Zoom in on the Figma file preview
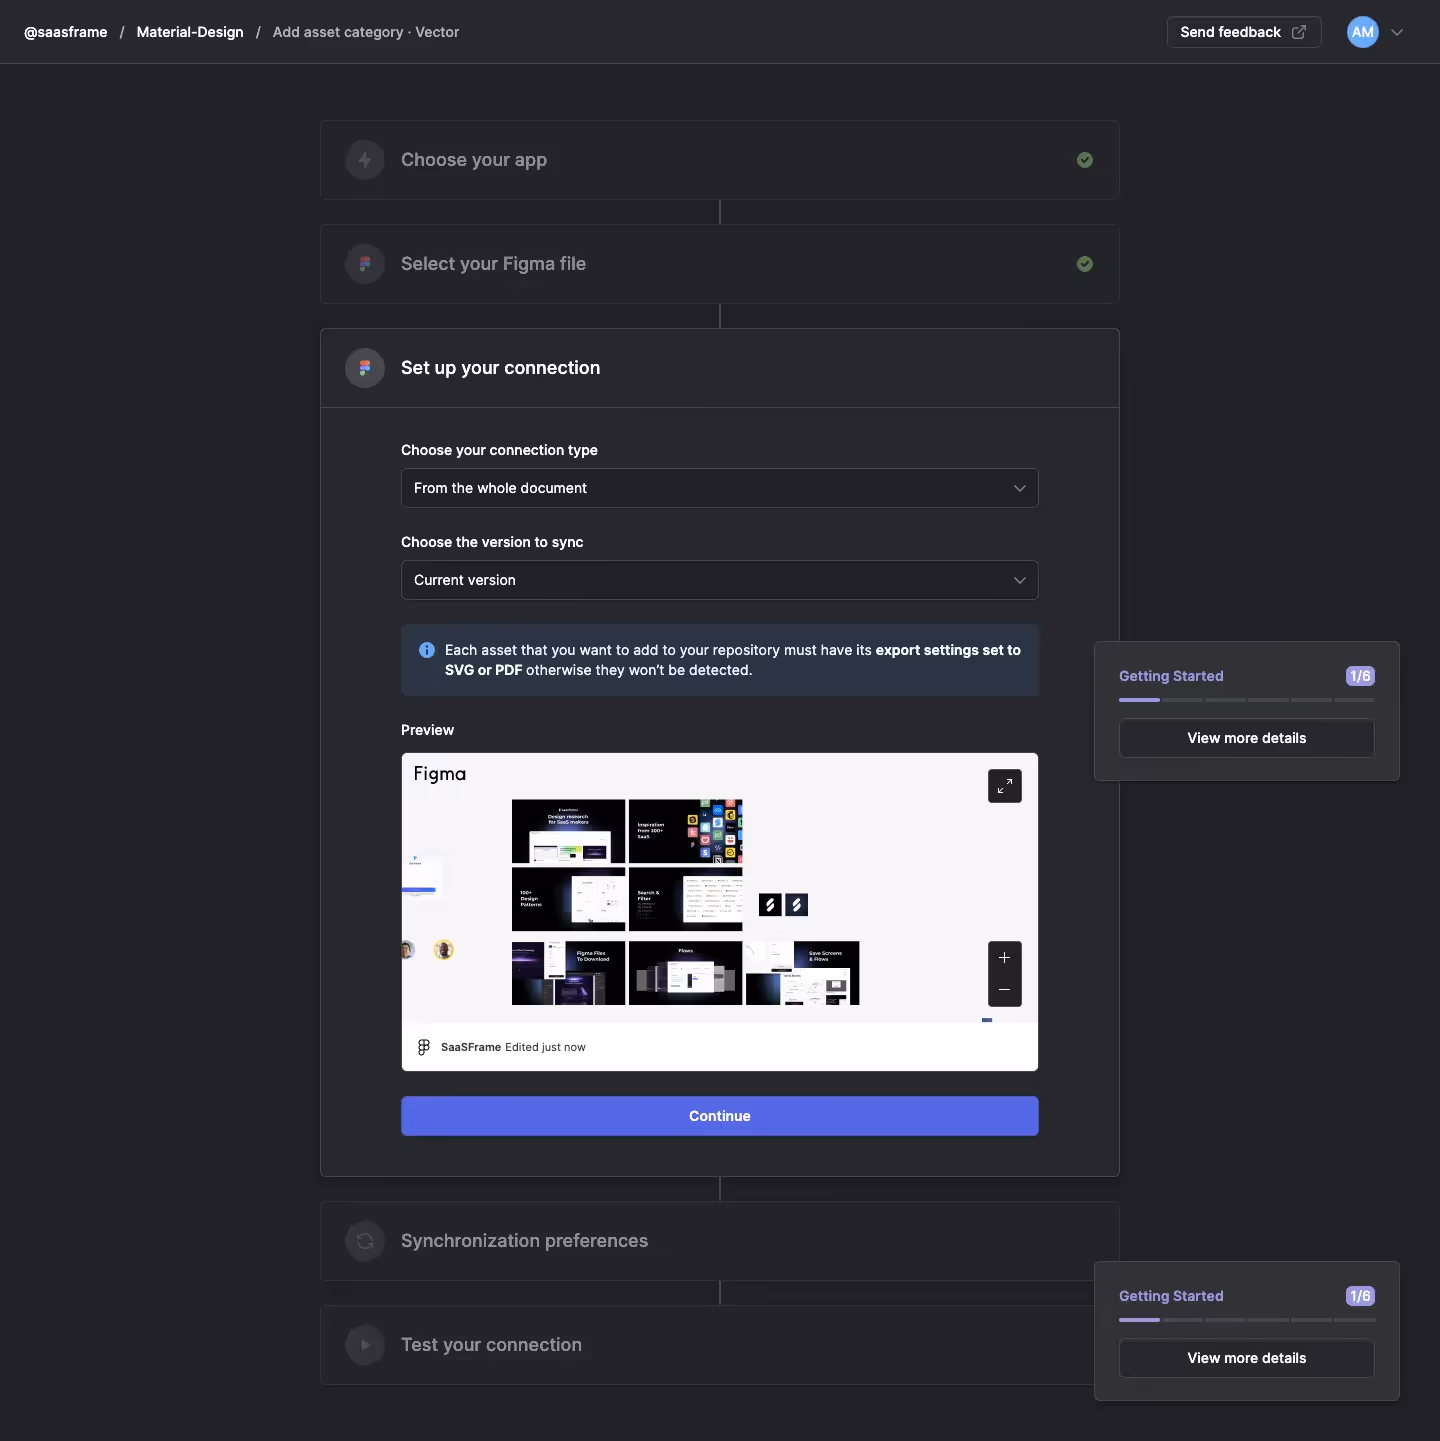This screenshot has width=1440, height=1441. [1004, 958]
